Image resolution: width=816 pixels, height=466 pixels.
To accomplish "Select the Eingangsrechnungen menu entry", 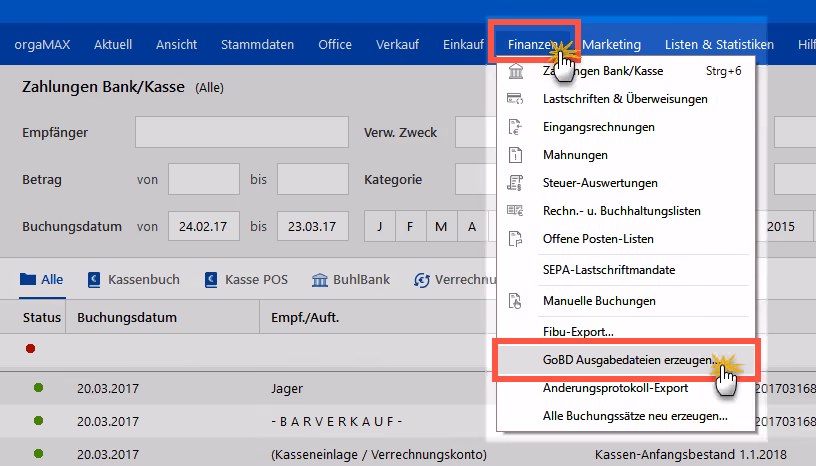I will pyautogui.click(x=626, y=127).
